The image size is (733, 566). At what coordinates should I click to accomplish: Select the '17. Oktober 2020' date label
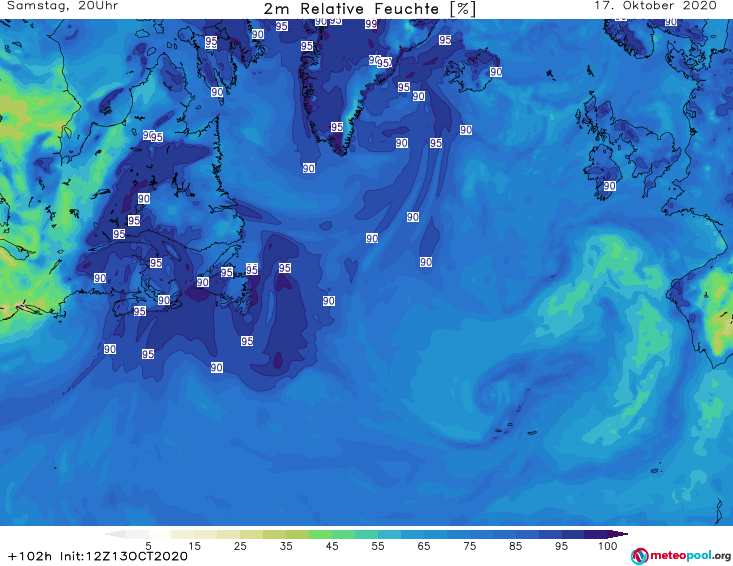[x=655, y=6]
